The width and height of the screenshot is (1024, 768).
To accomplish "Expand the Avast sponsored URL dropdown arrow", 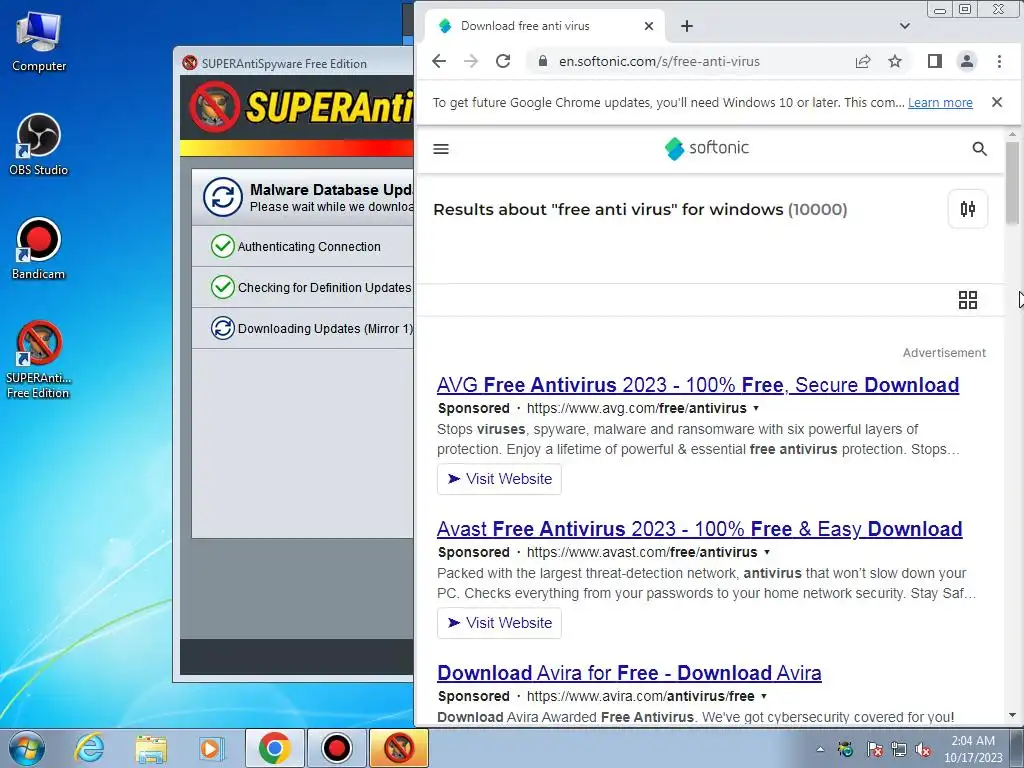I will click(x=767, y=552).
